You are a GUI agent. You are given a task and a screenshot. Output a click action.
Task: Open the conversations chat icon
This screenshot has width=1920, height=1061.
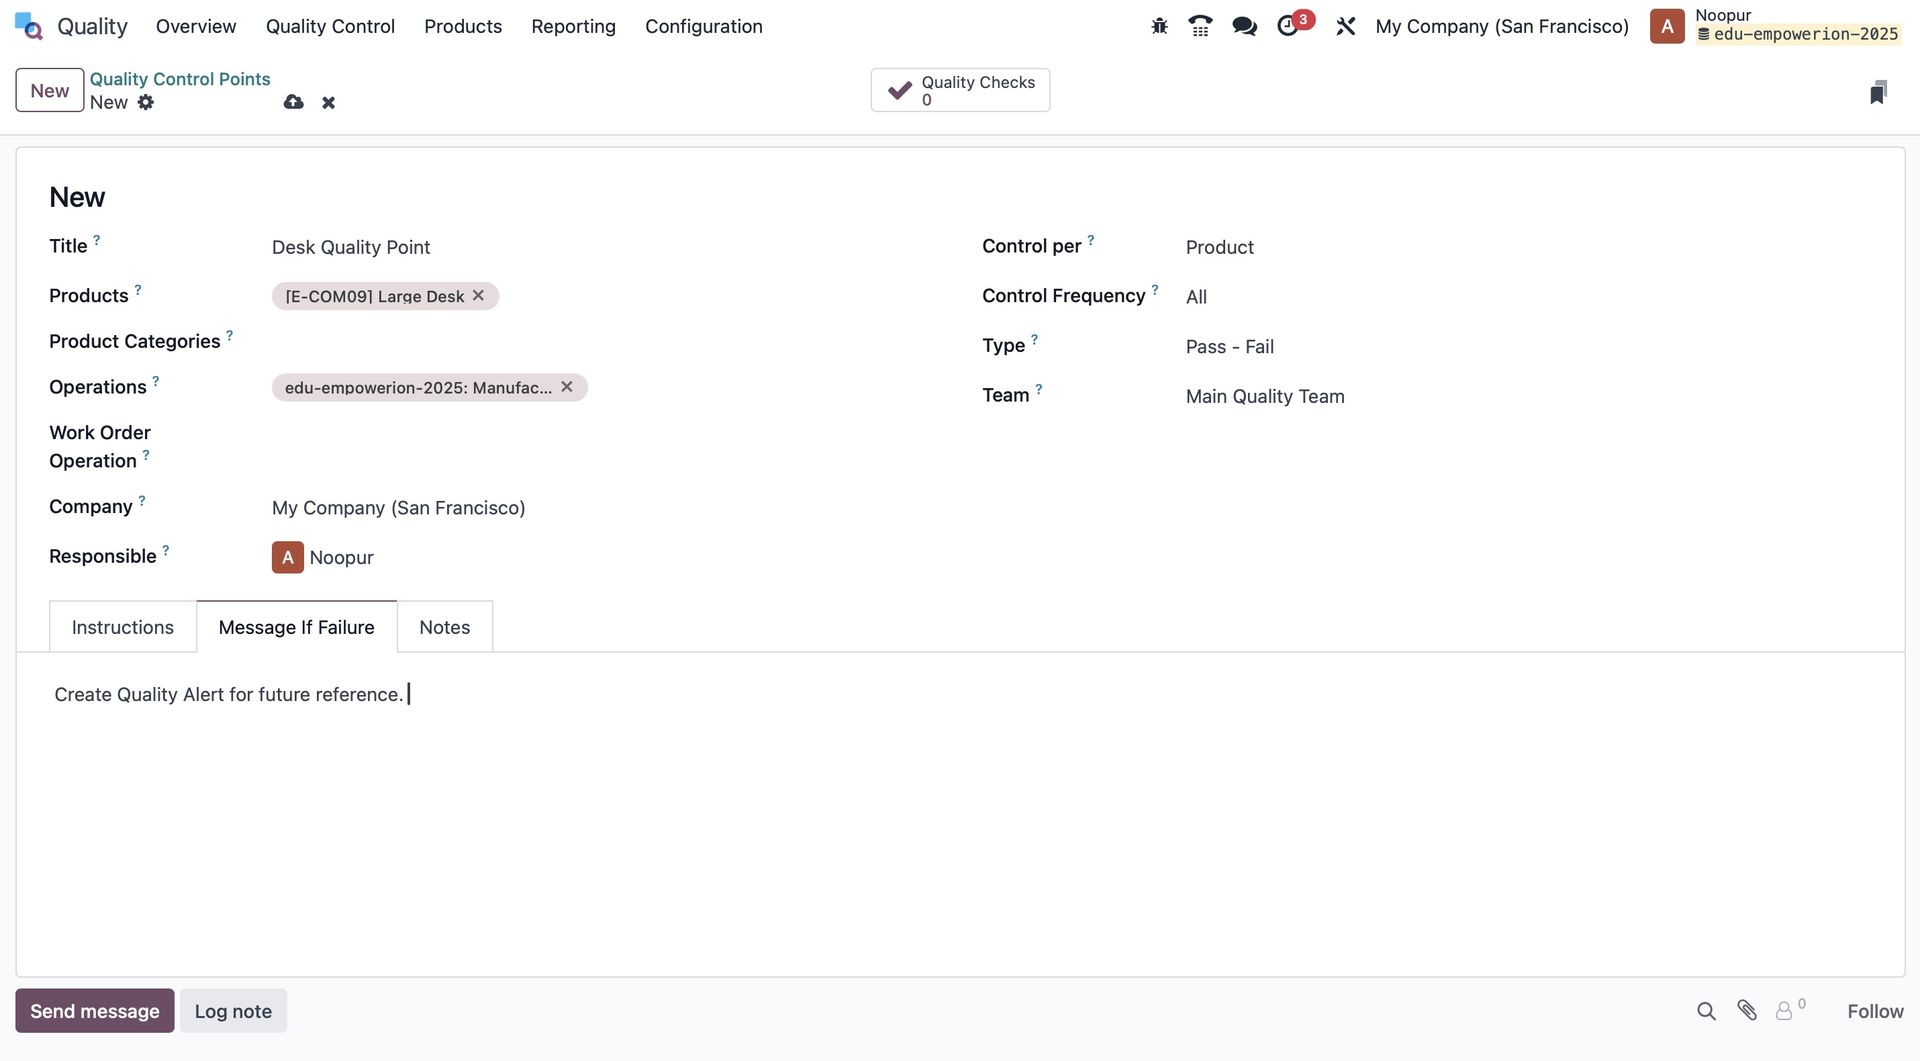coord(1244,27)
